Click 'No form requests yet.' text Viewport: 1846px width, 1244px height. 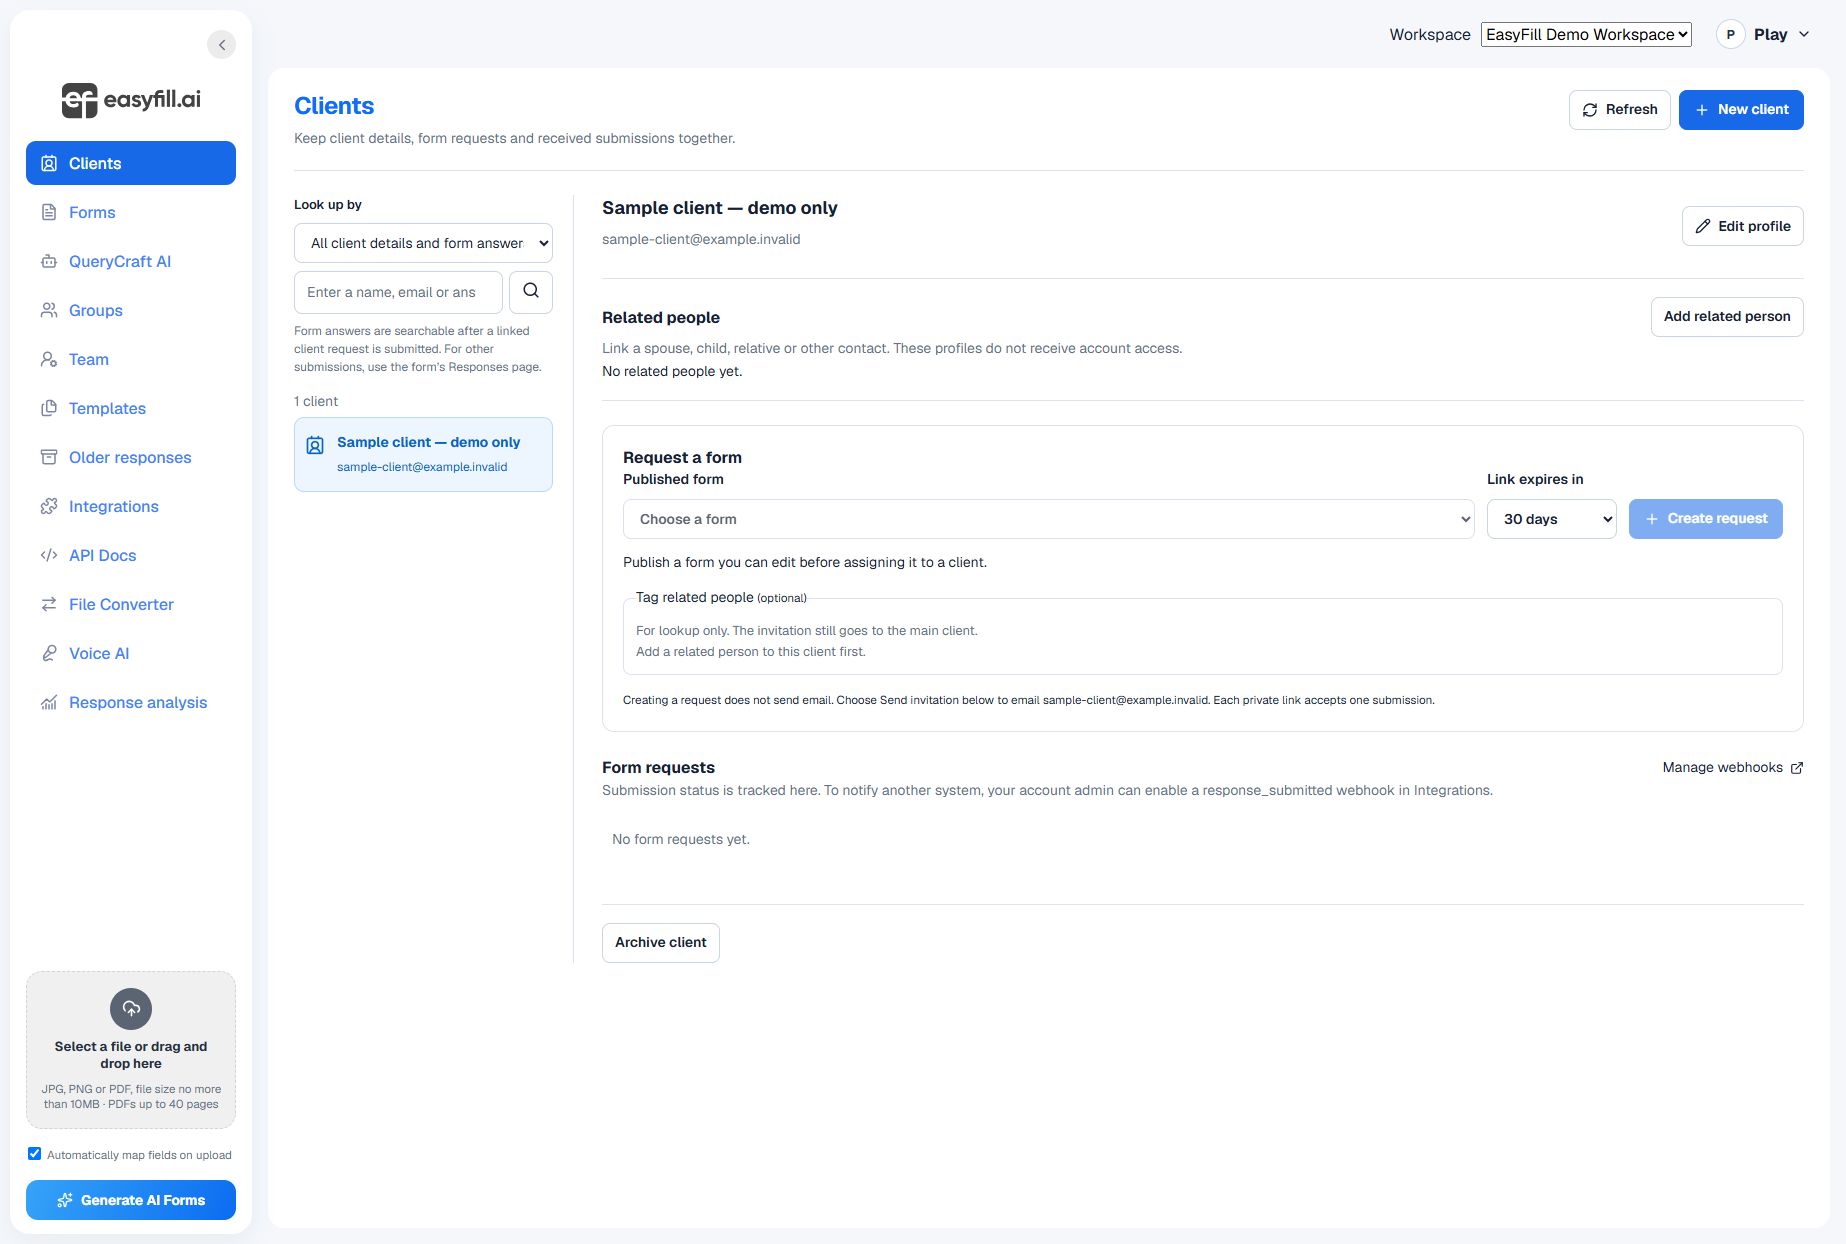pyautogui.click(x=681, y=840)
